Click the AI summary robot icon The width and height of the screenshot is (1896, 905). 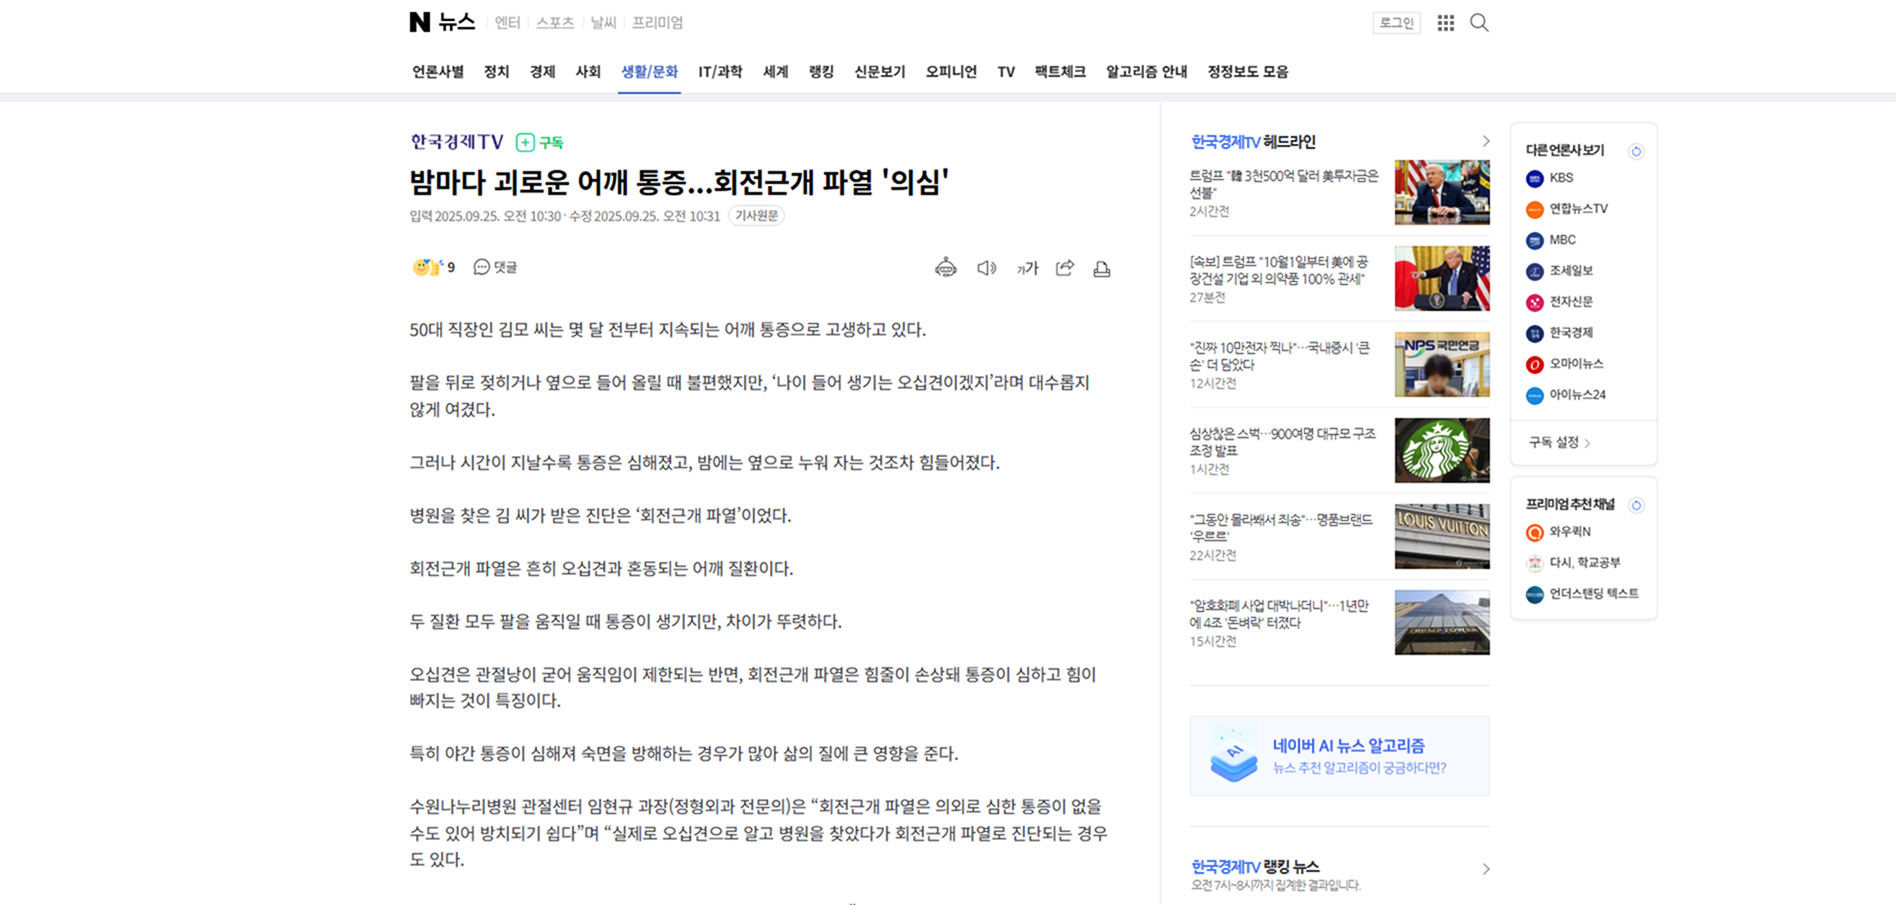[x=945, y=268]
